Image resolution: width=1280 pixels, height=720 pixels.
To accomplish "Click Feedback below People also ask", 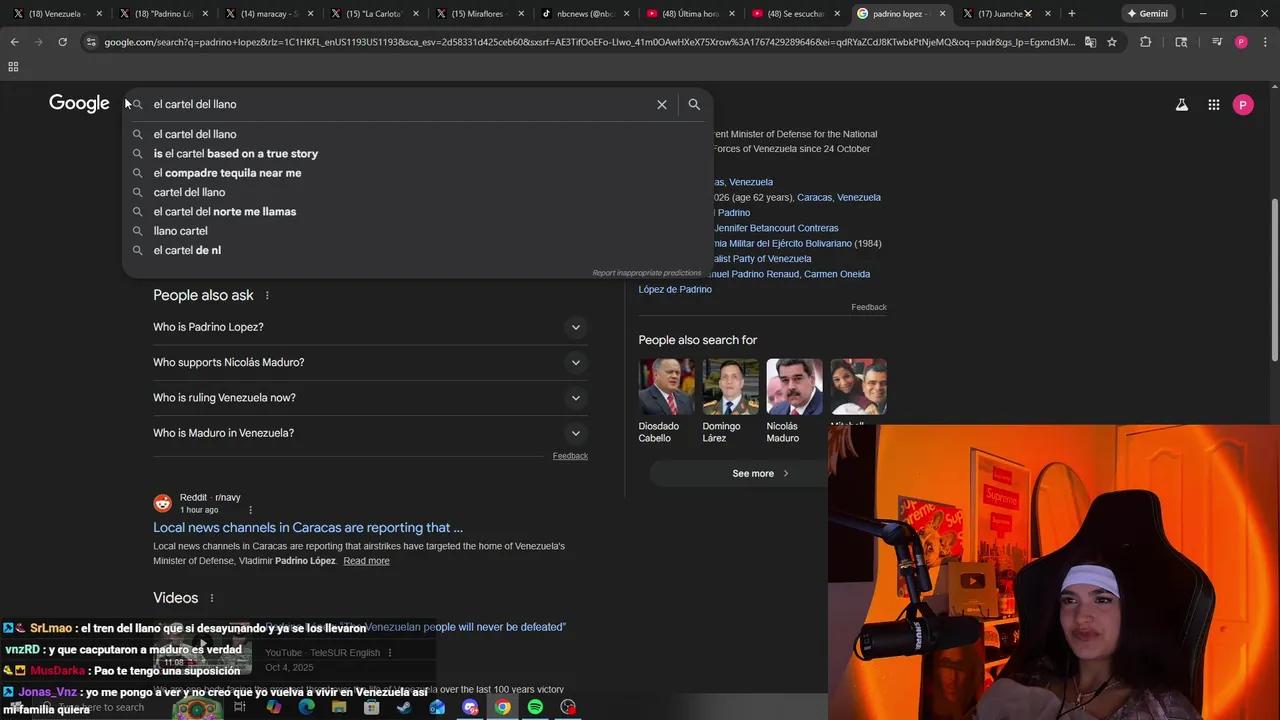I will coord(570,456).
